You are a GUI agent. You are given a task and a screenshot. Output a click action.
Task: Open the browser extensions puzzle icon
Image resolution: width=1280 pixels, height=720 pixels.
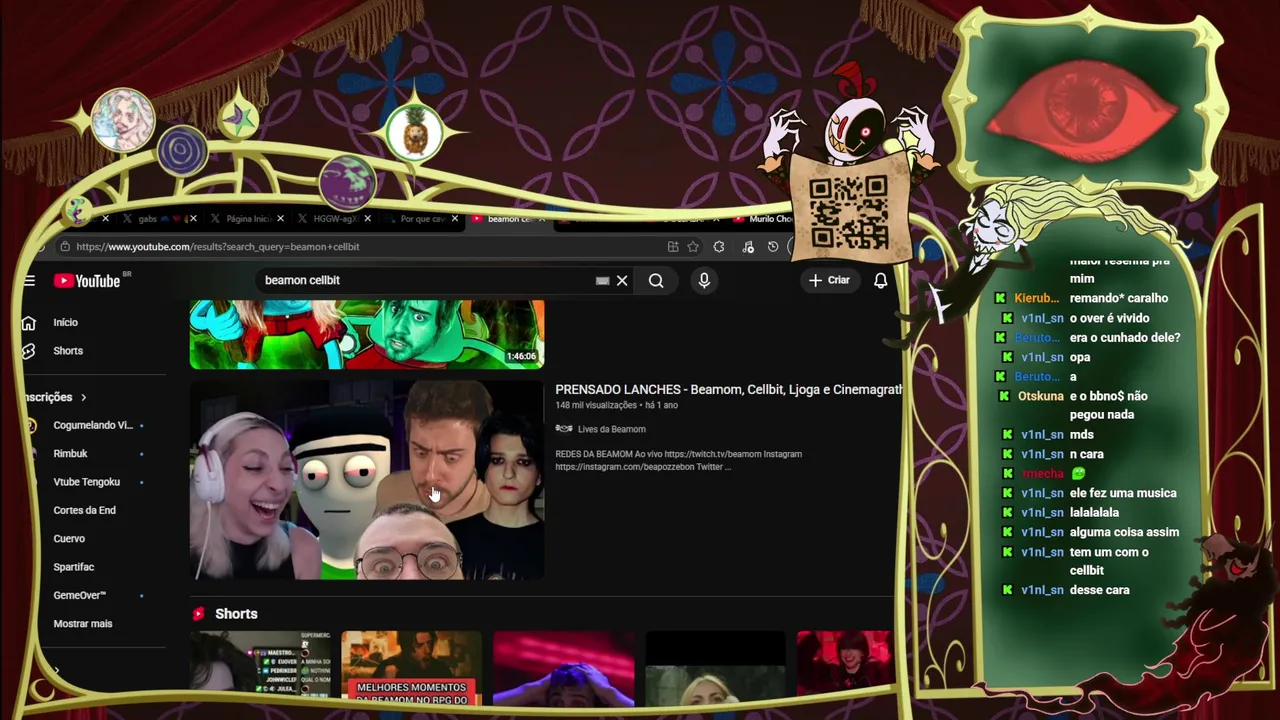[719, 247]
